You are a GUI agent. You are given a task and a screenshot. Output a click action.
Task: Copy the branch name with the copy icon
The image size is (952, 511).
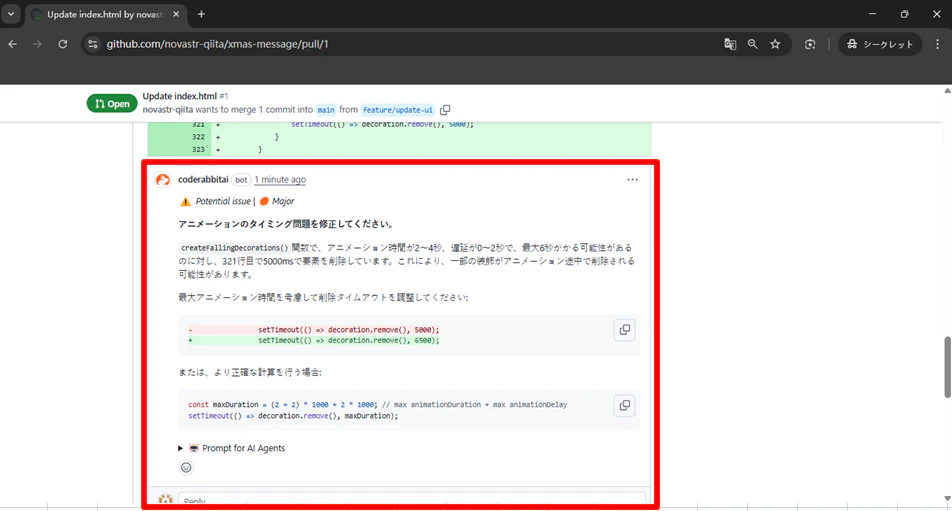pyautogui.click(x=445, y=110)
